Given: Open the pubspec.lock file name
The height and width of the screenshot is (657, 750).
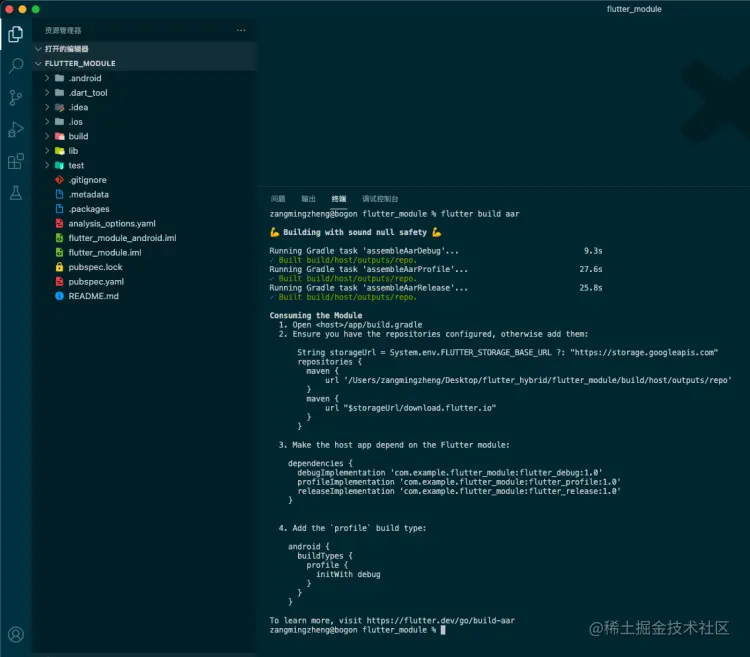Looking at the screenshot, I should pyautogui.click(x=95, y=267).
